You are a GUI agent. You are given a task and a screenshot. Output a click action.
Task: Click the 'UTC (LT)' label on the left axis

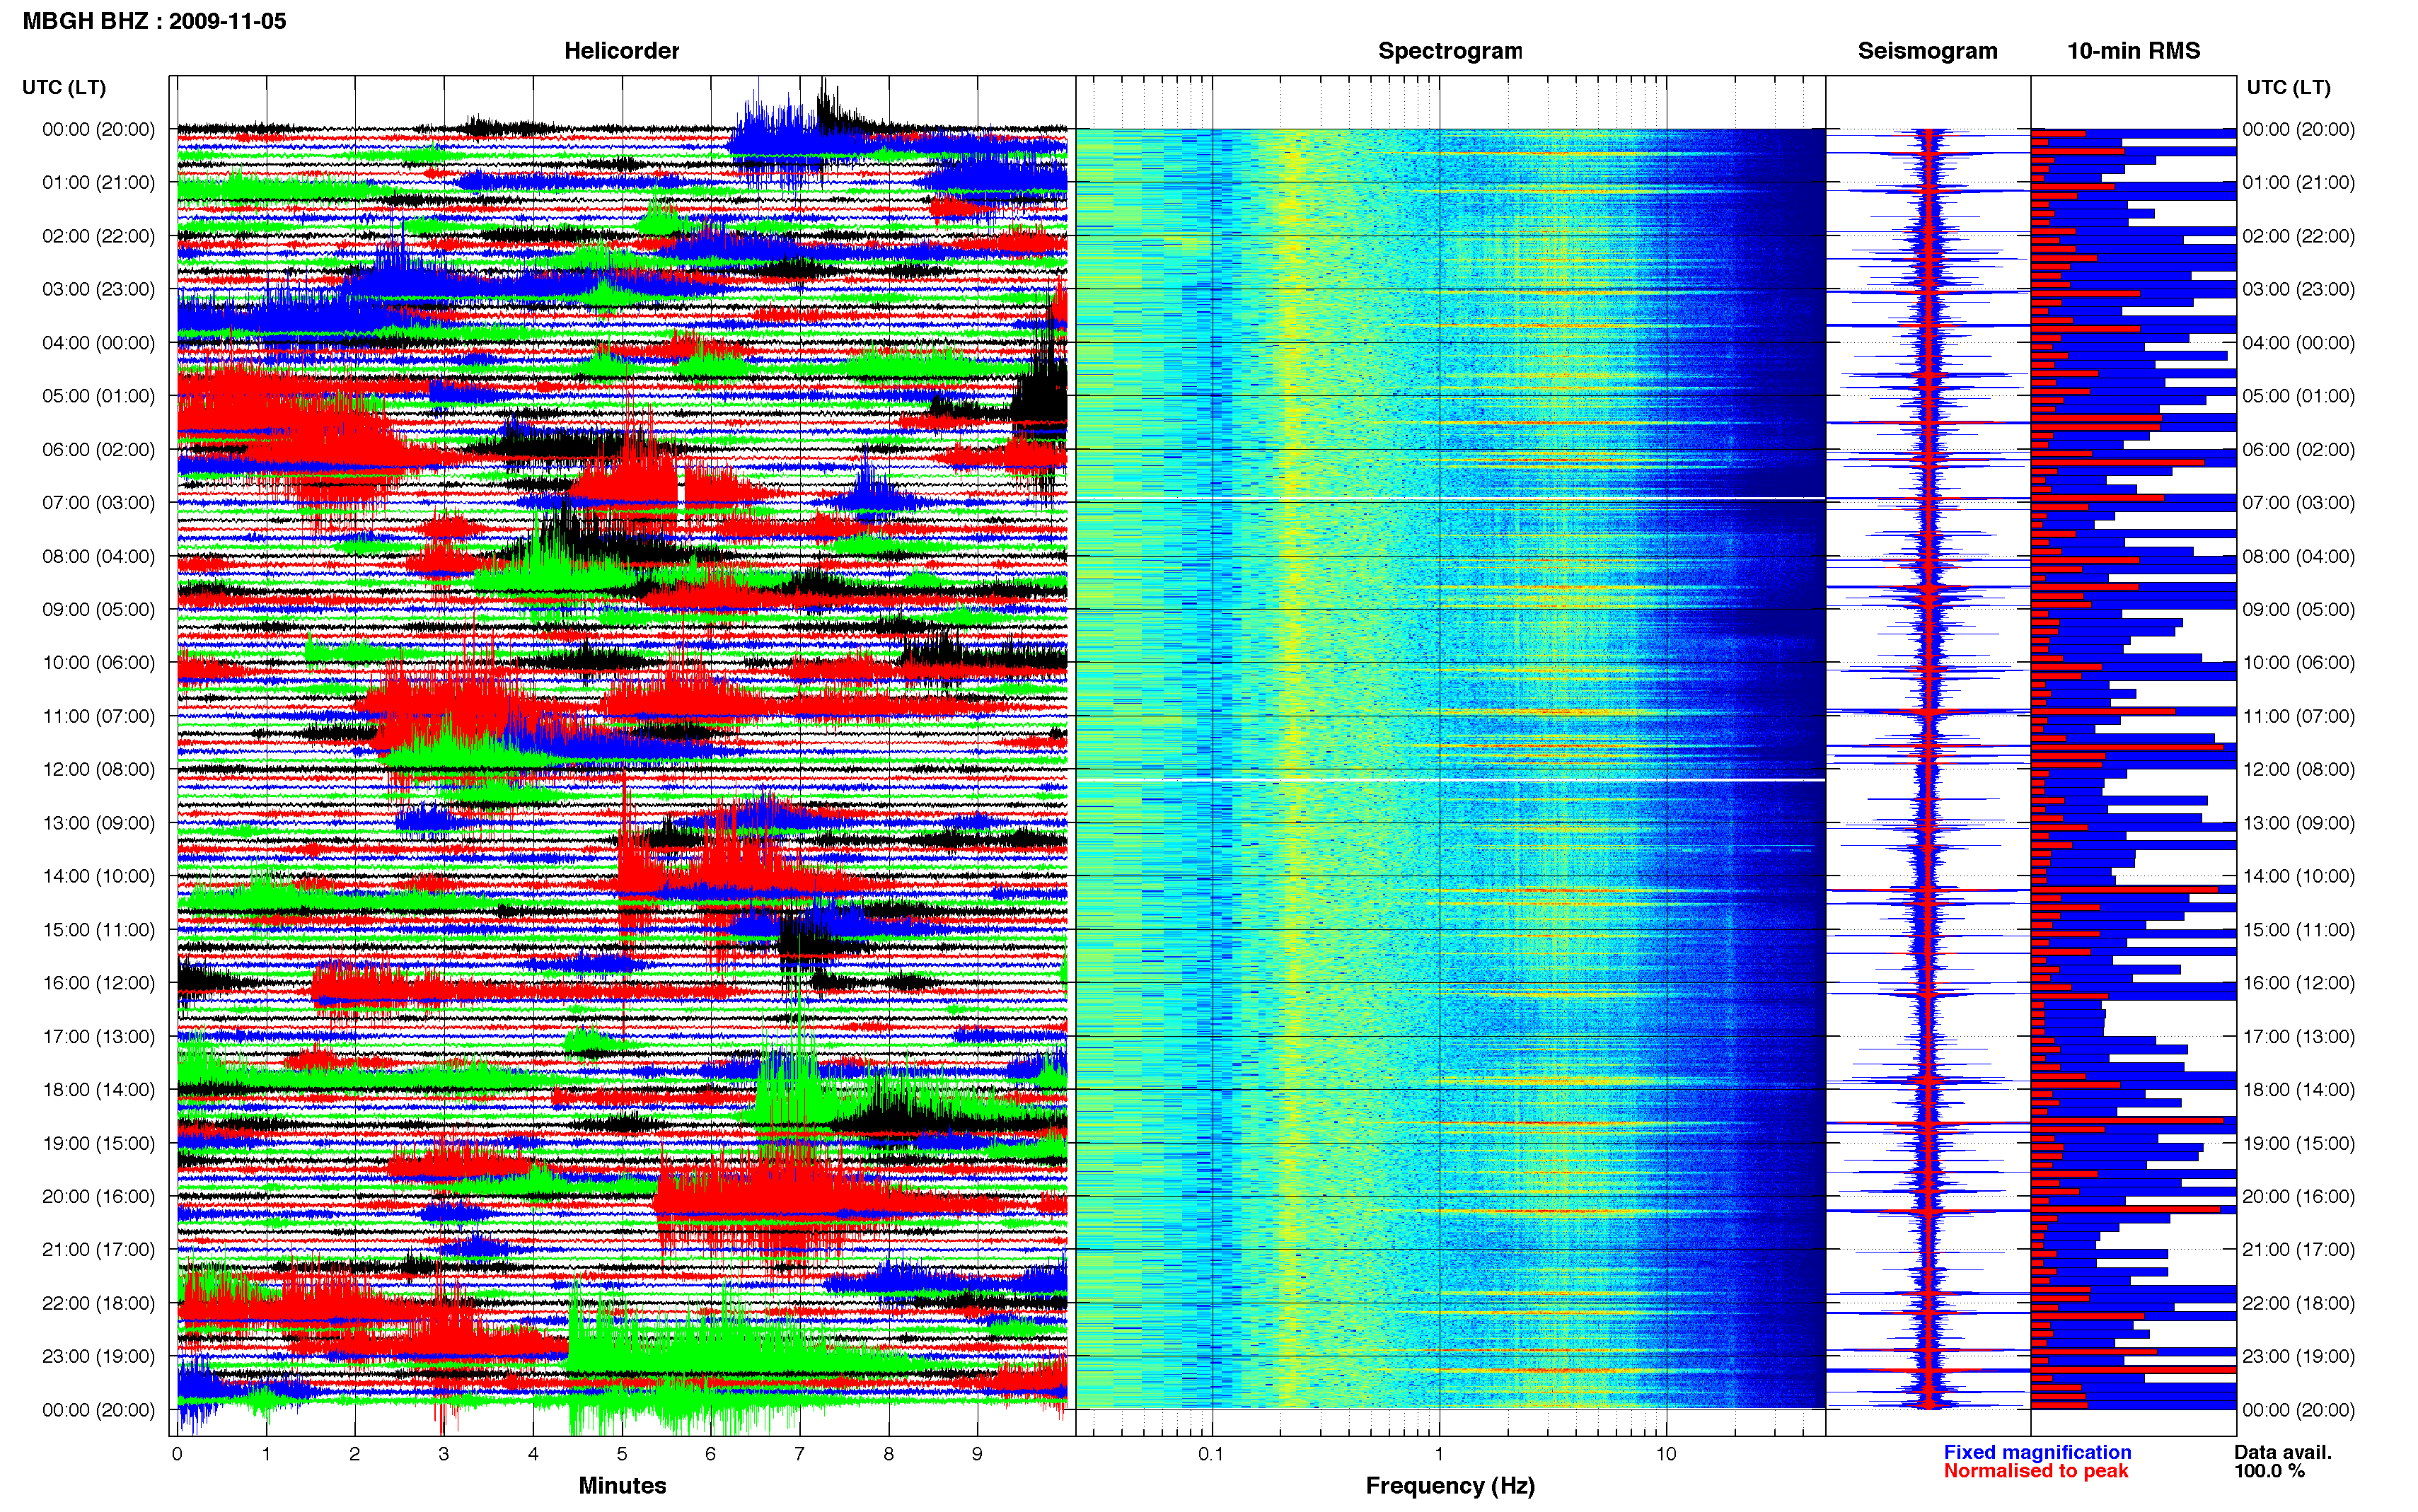click(64, 87)
